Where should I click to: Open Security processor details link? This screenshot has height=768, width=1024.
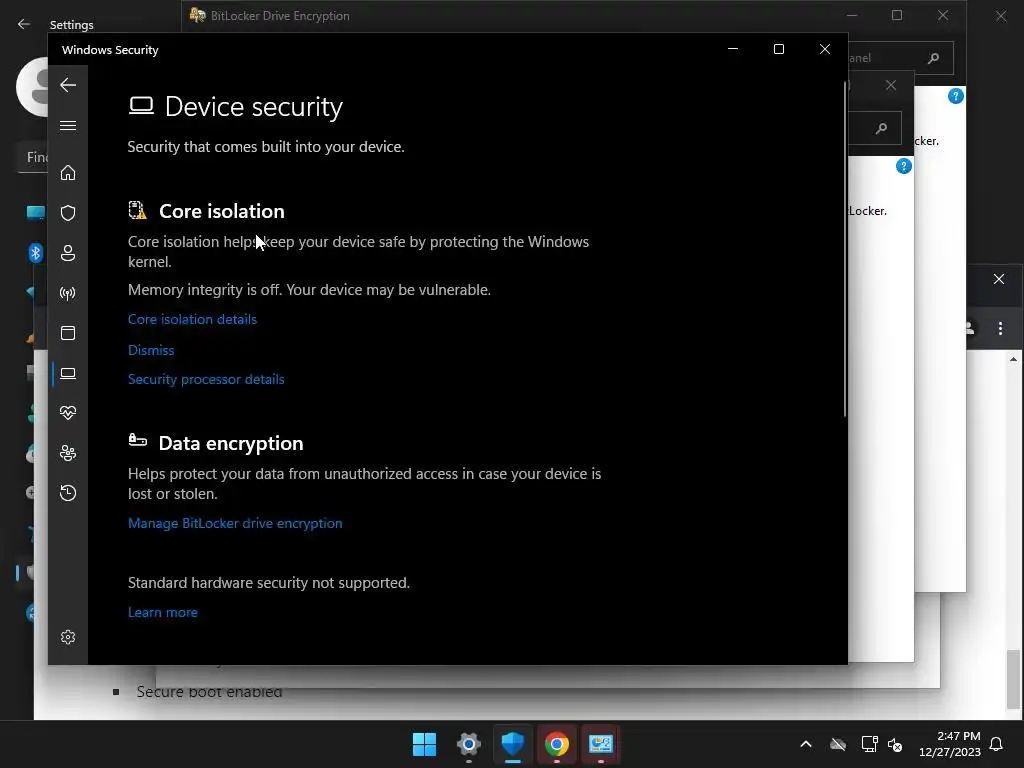click(x=206, y=379)
